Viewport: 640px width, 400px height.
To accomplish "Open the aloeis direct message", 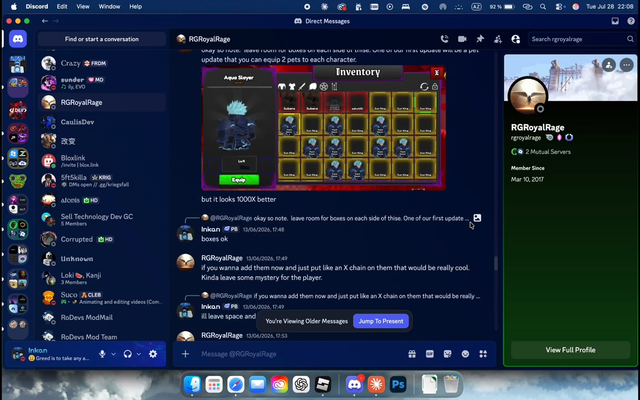I will coord(102,200).
